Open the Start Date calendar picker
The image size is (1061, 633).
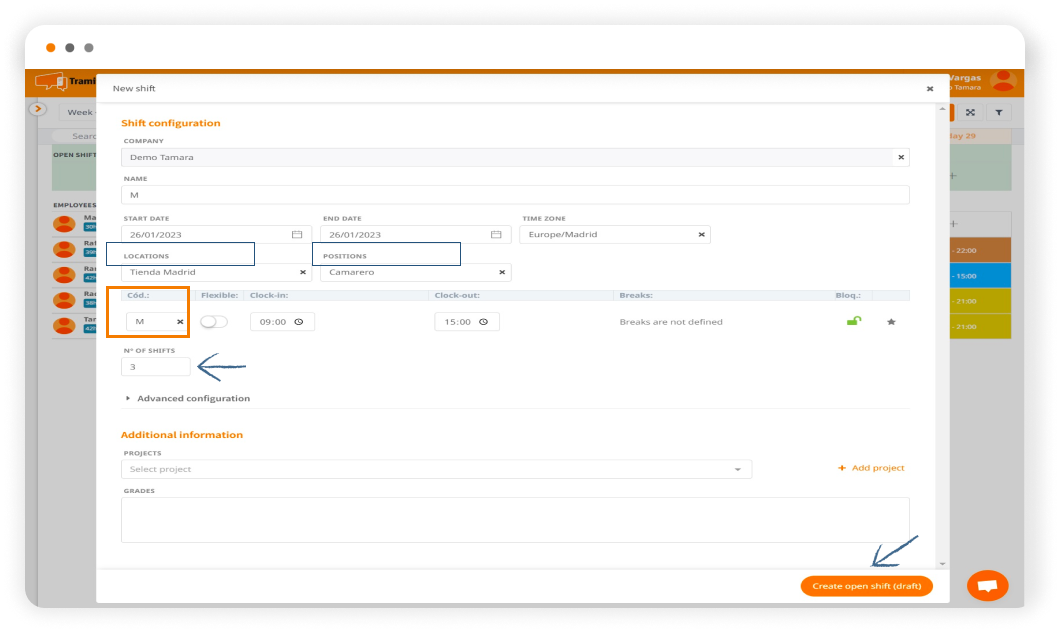coord(296,234)
